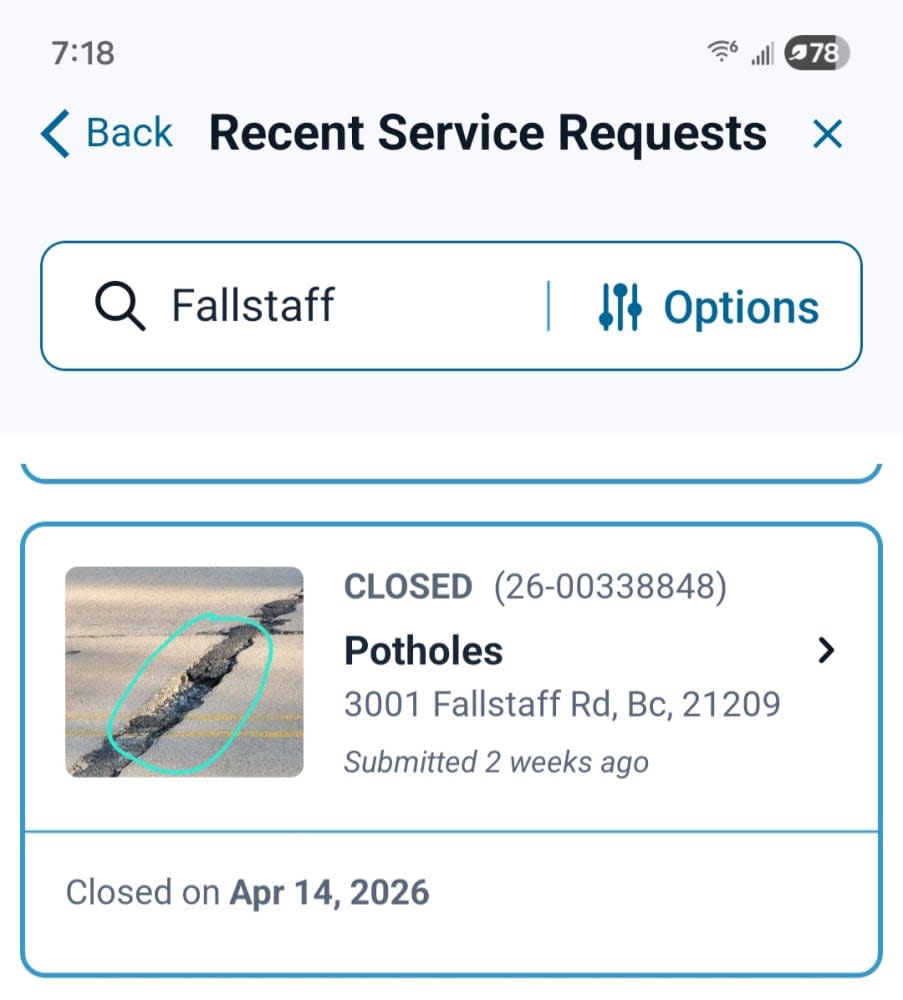Open the partially visible card above
This screenshot has height=1000, width=903.
(452, 473)
